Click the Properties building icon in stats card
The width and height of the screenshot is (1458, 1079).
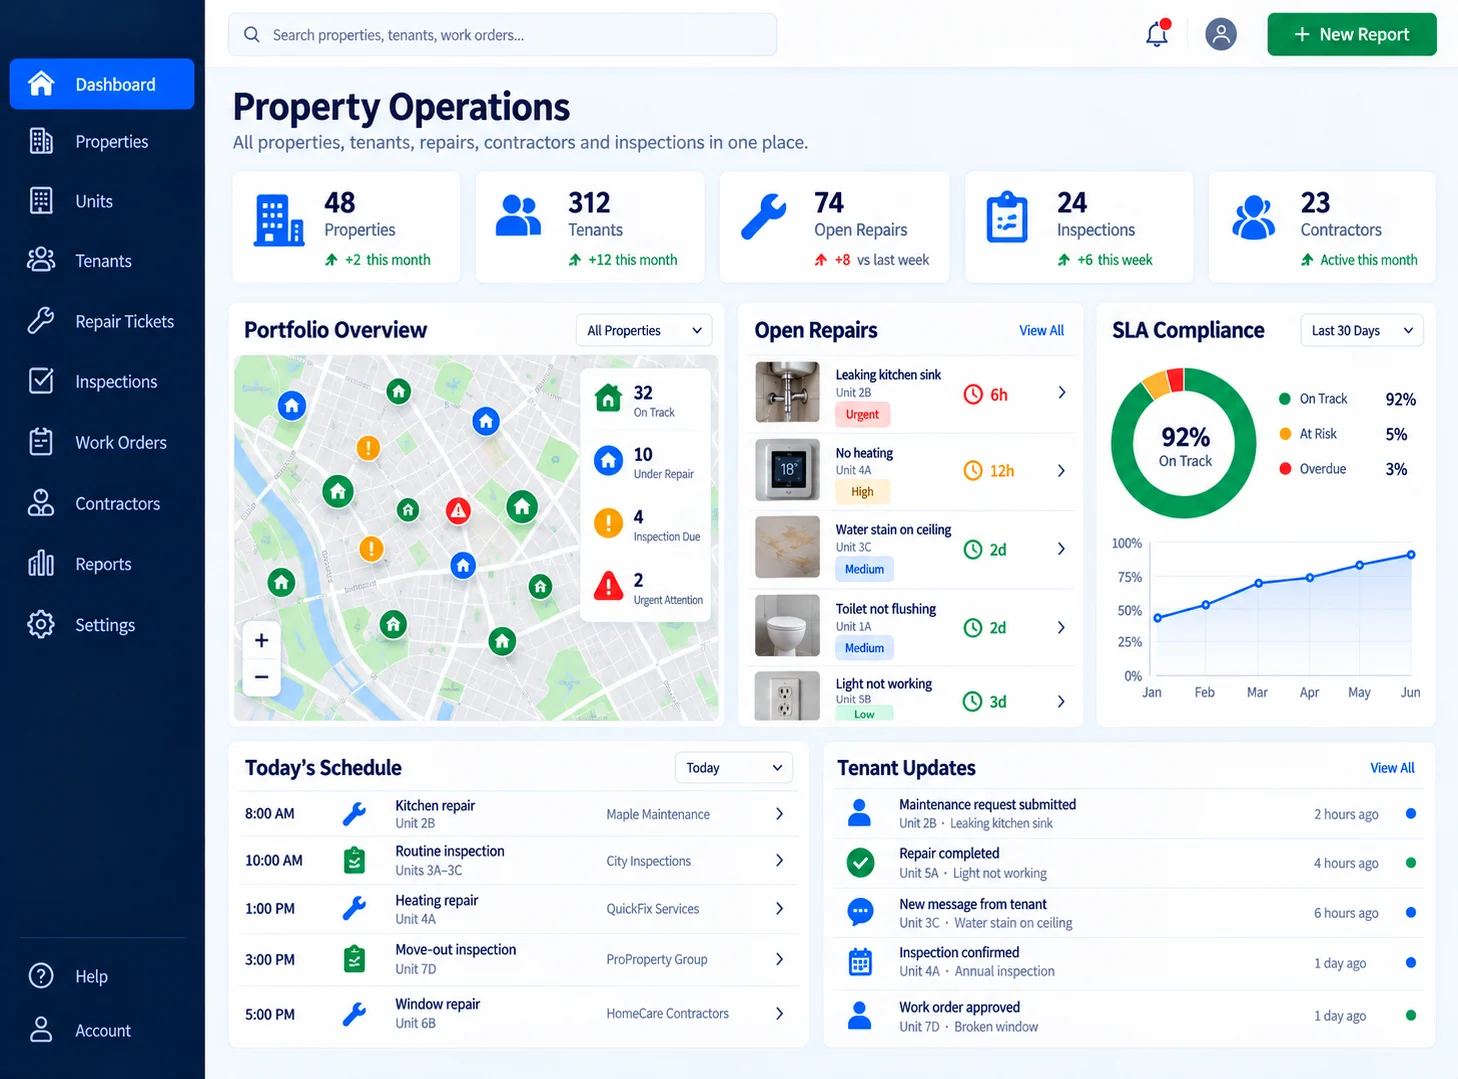(x=279, y=221)
